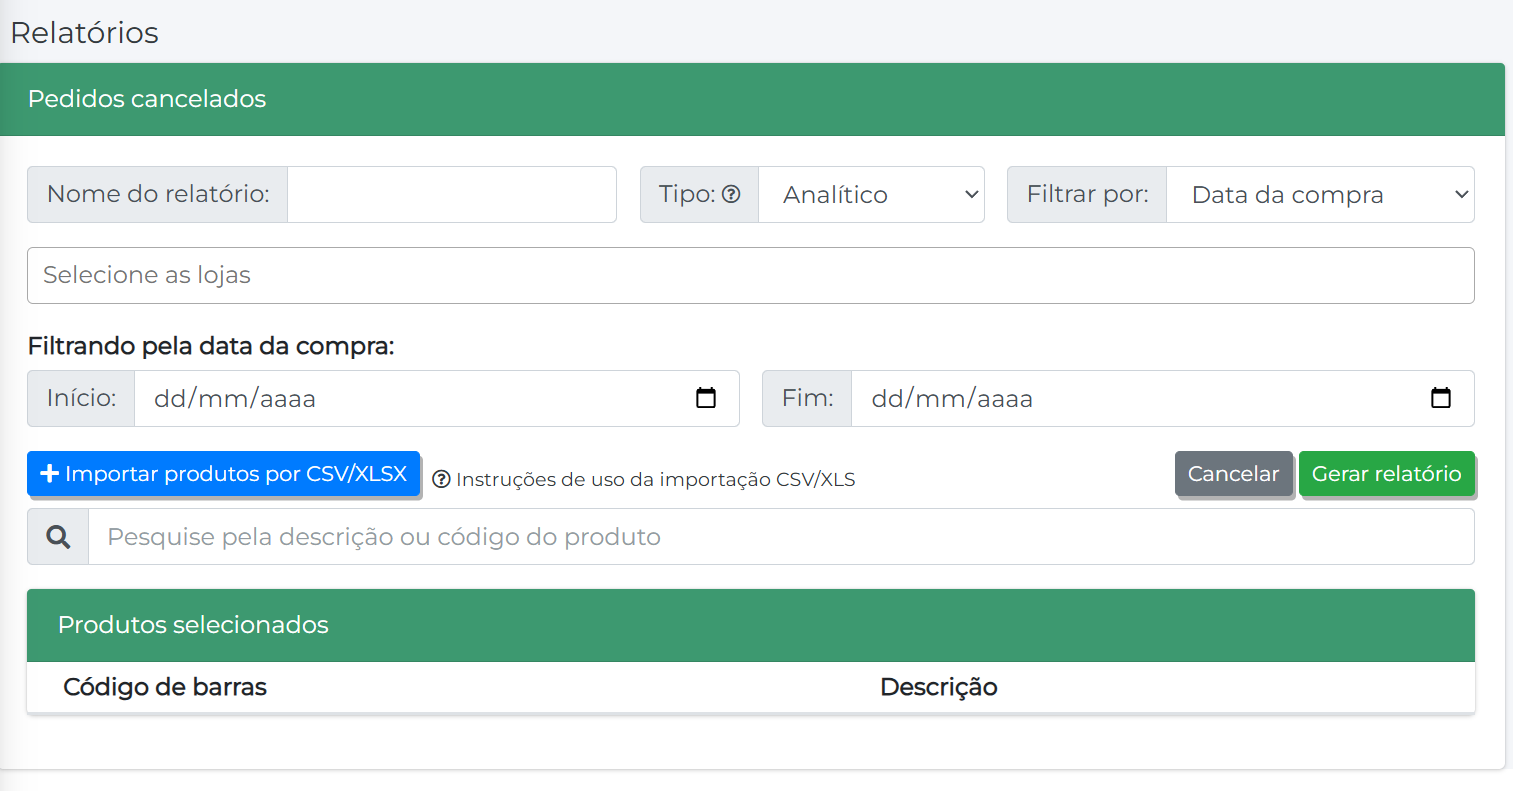
Task: Open the Fim date calendar picker icon
Action: pyautogui.click(x=1440, y=398)
